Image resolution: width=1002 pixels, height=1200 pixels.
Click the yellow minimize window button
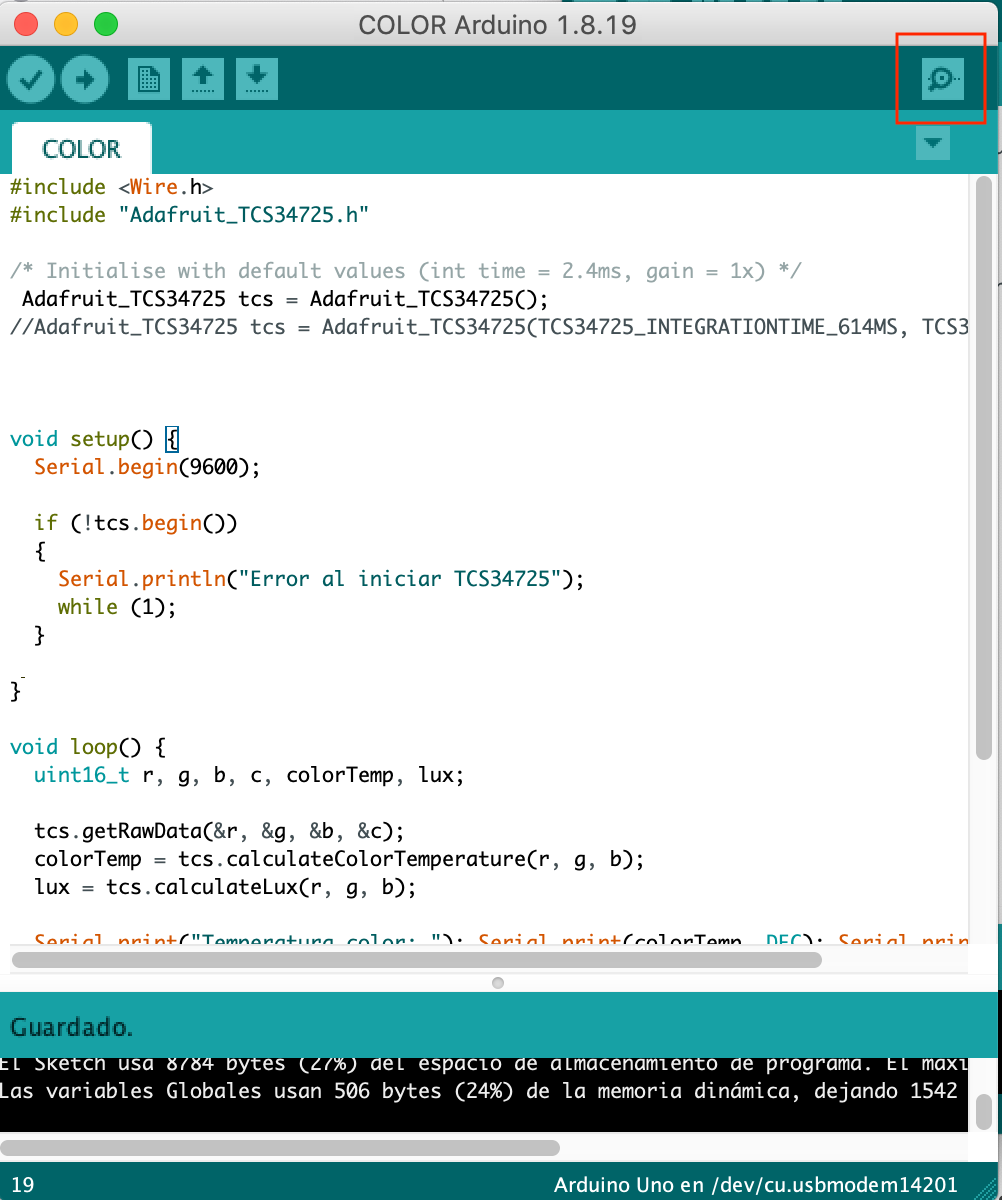[66, 24]
